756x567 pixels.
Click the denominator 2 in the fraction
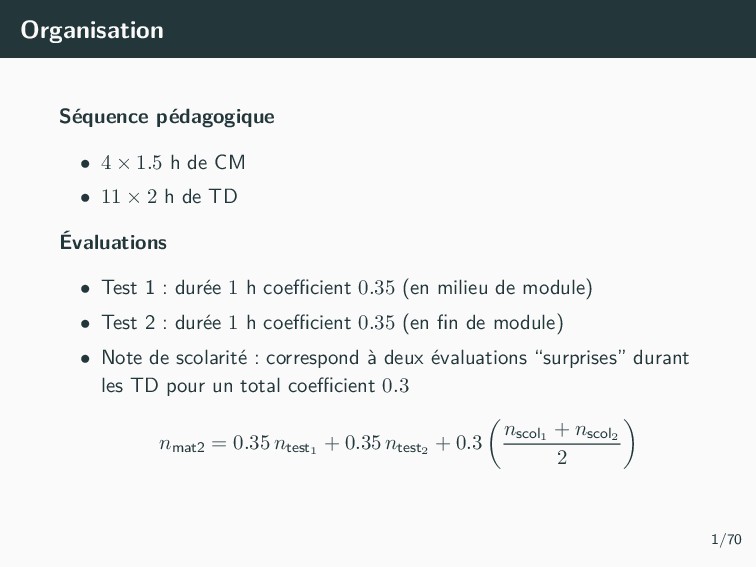tap(562, 457)
